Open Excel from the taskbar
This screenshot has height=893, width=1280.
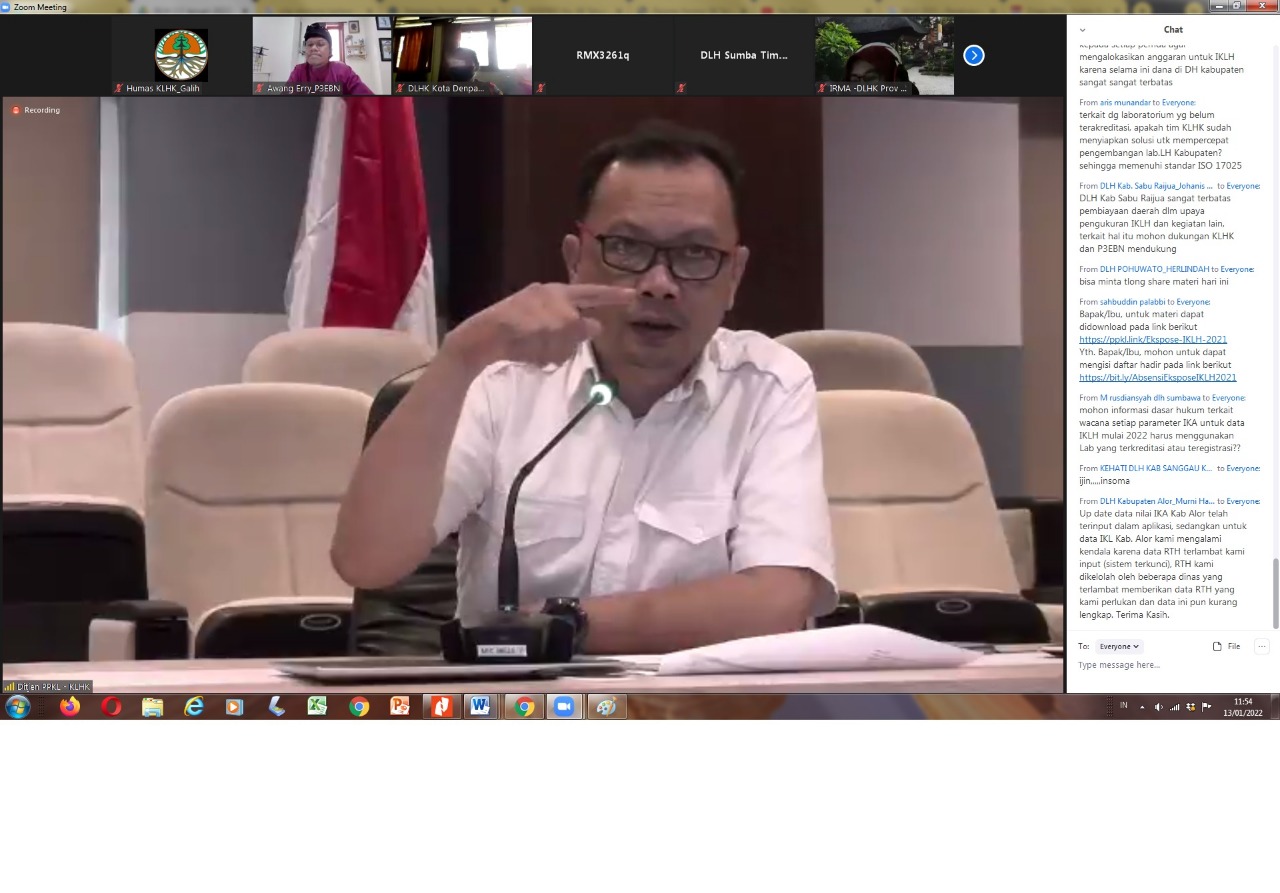(x=317, y=707)
